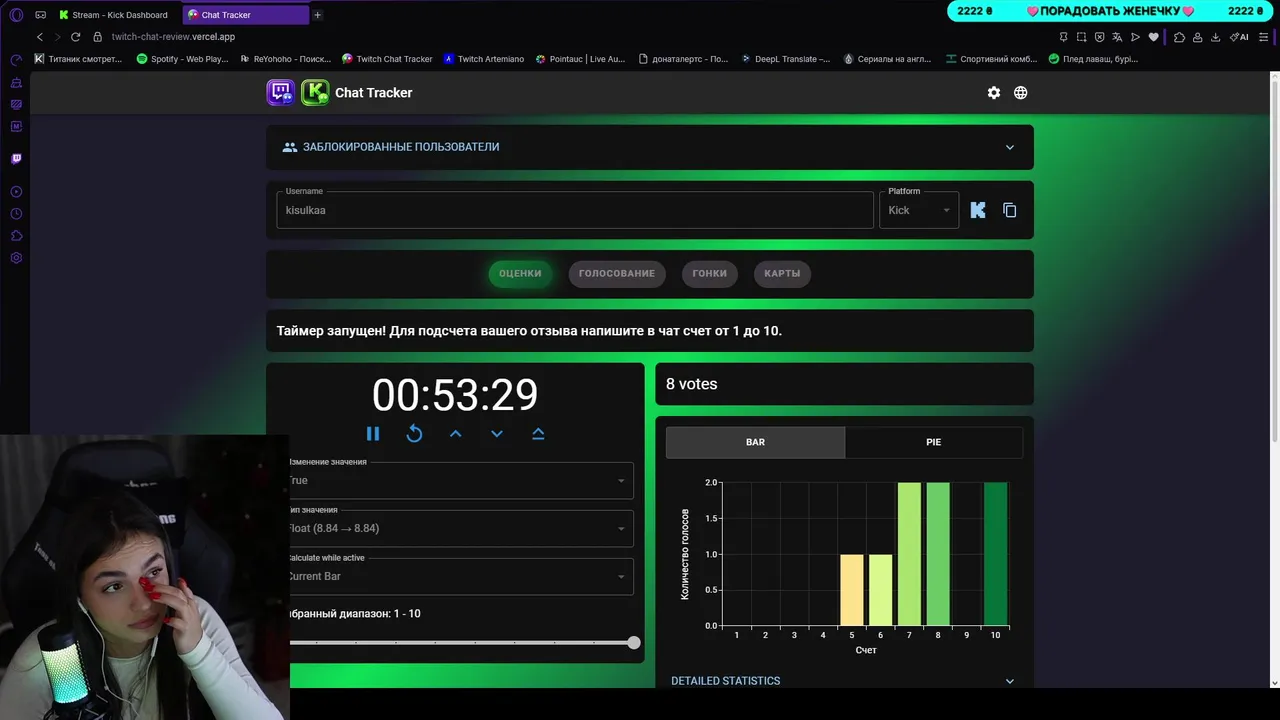The height and width of the screenshot is (720, 1280).
Task: Click the translate page icon in address bar
Action: tap(1117, 37)
